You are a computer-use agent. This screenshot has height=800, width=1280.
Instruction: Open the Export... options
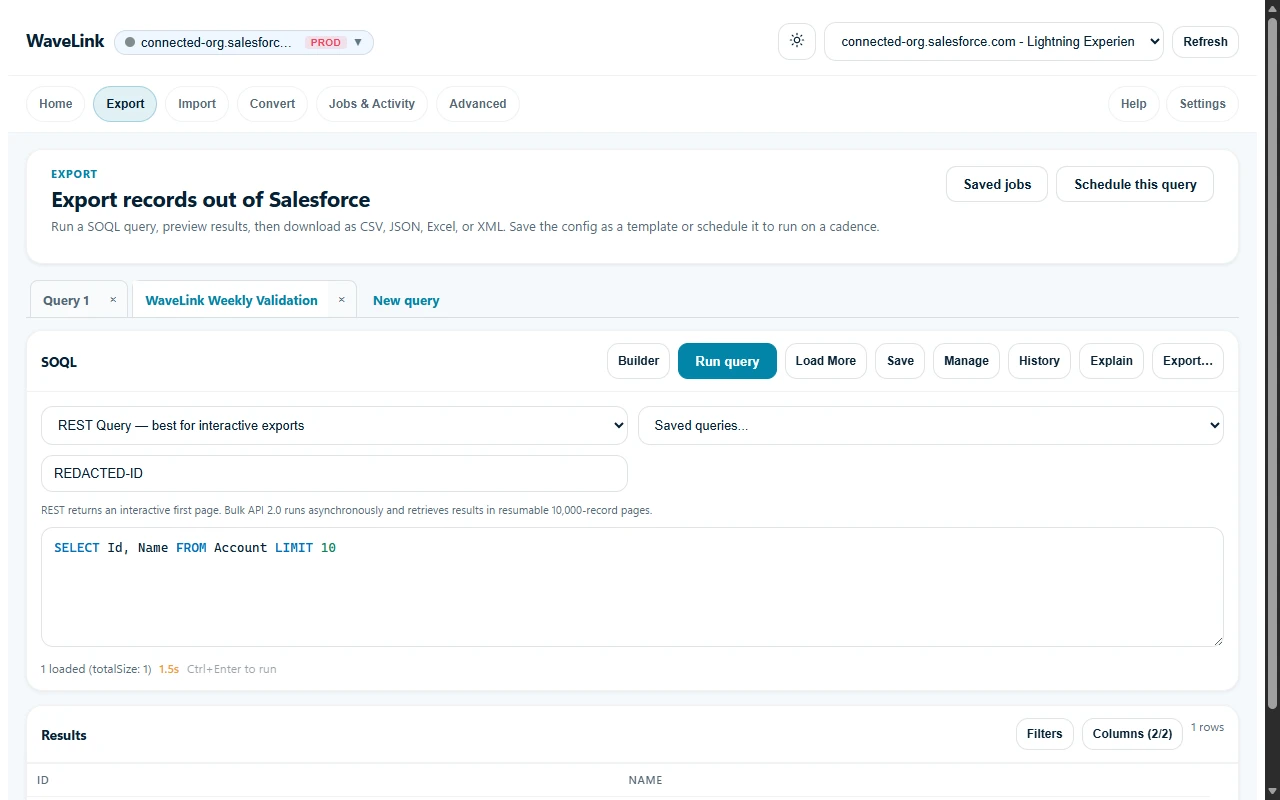tap(1188, 361)
